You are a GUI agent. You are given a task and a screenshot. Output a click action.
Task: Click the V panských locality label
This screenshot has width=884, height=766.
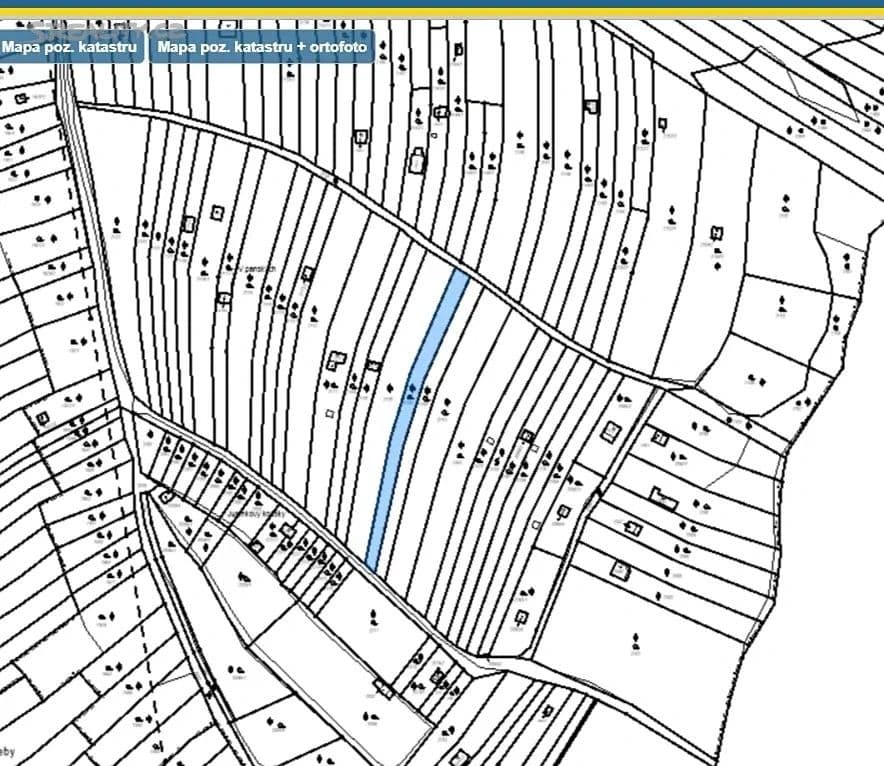[253, 268]
